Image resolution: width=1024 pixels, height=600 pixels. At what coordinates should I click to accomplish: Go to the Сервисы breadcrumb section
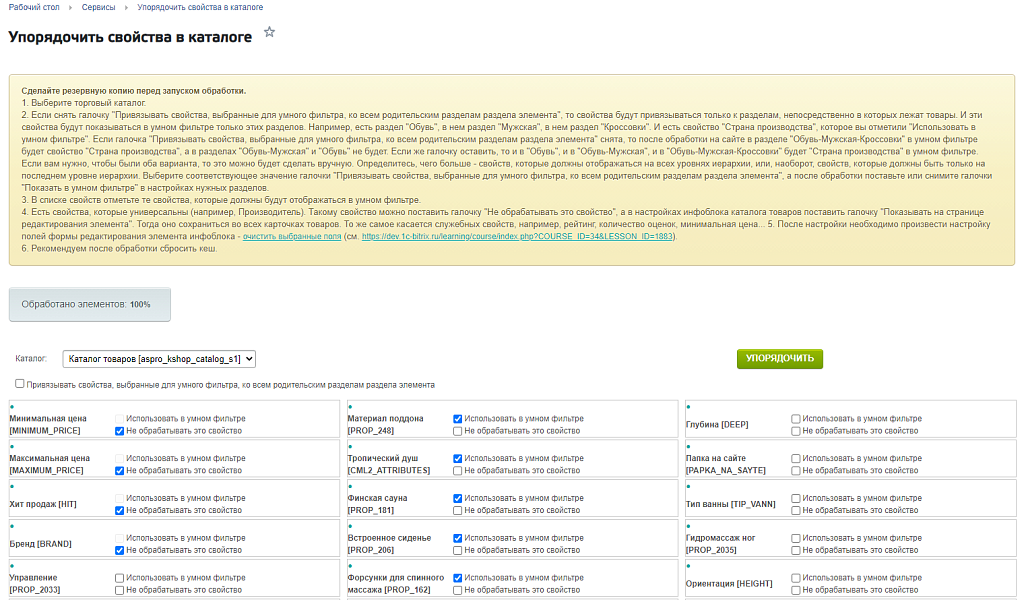point(98,7)
